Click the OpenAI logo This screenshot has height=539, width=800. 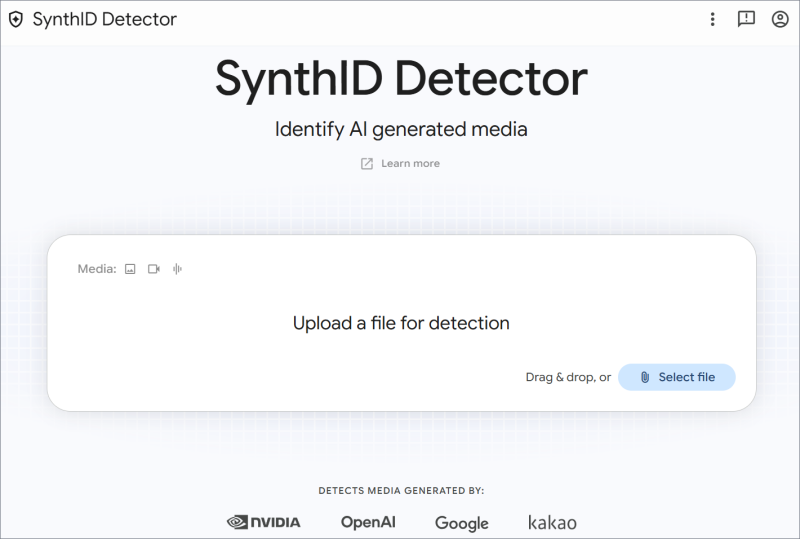368,522
